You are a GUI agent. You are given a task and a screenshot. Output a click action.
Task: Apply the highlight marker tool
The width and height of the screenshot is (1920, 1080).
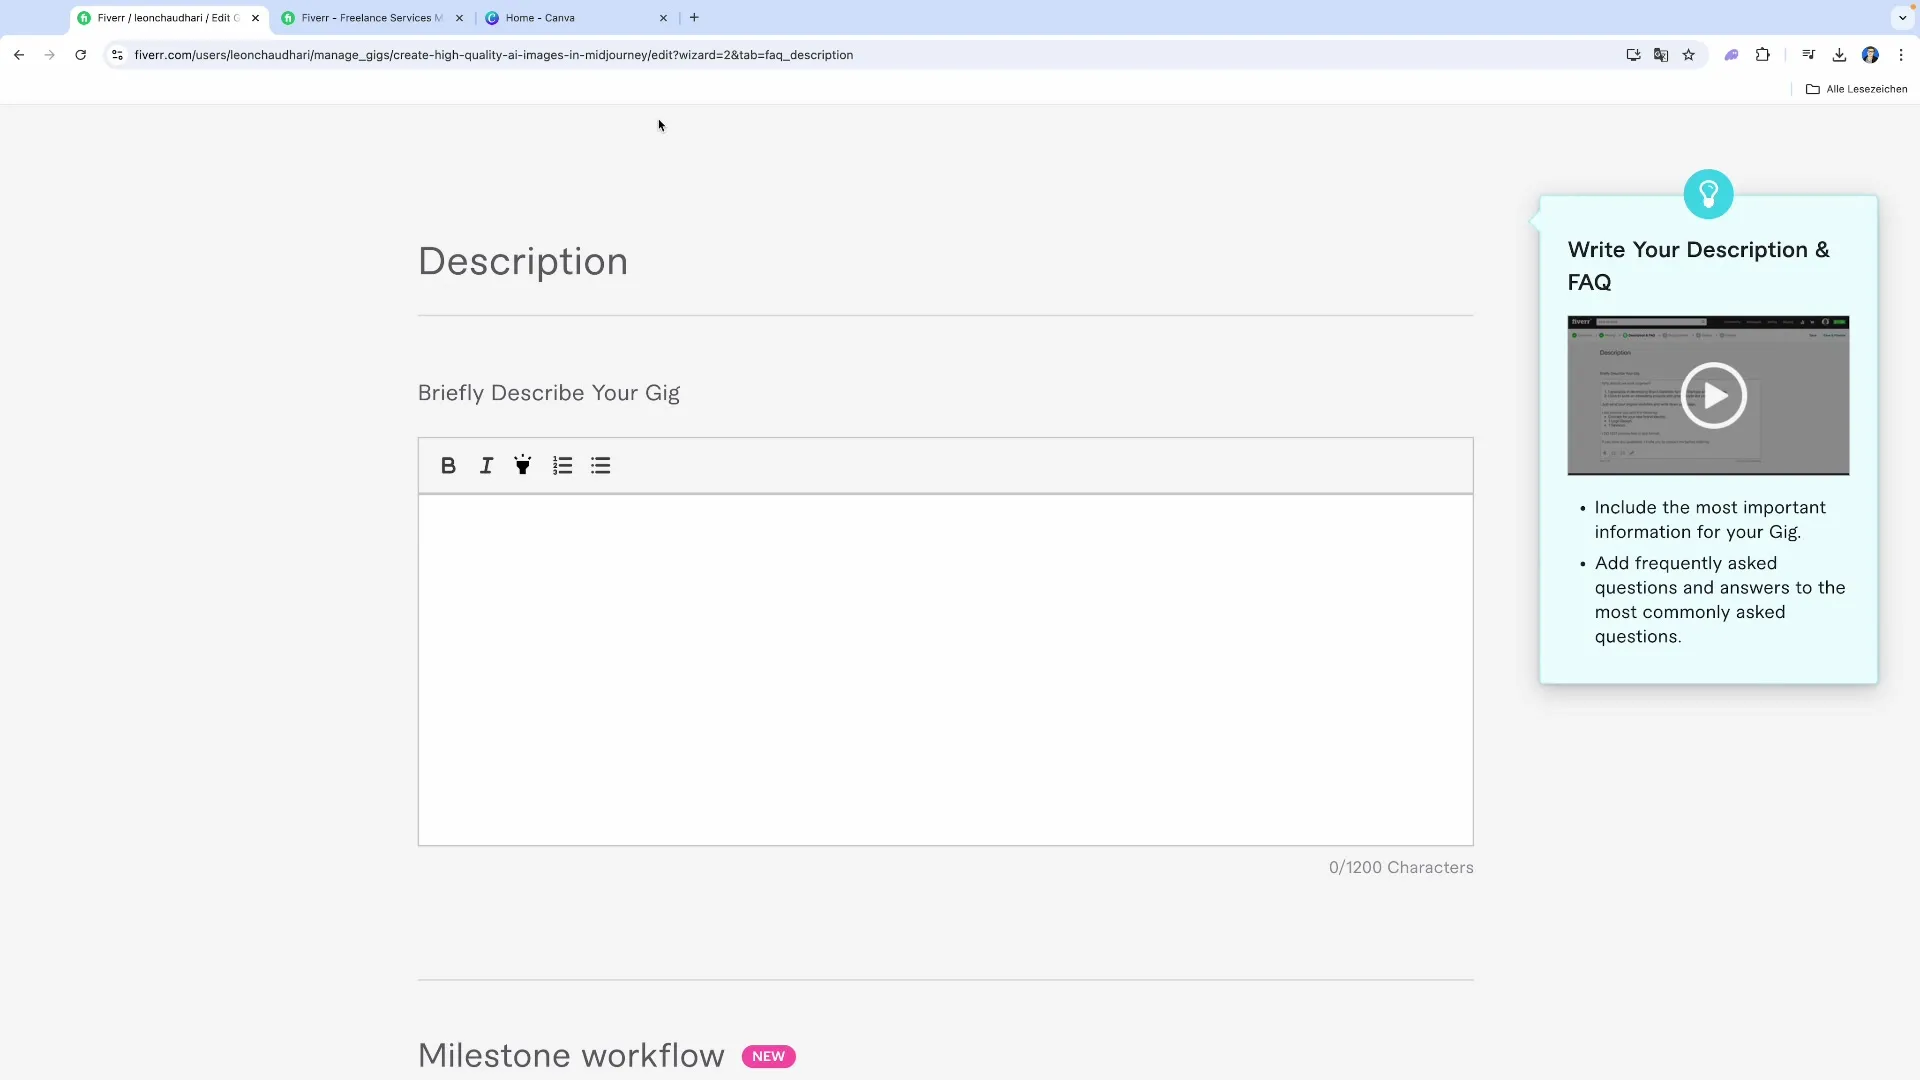(x=523, y=466)
